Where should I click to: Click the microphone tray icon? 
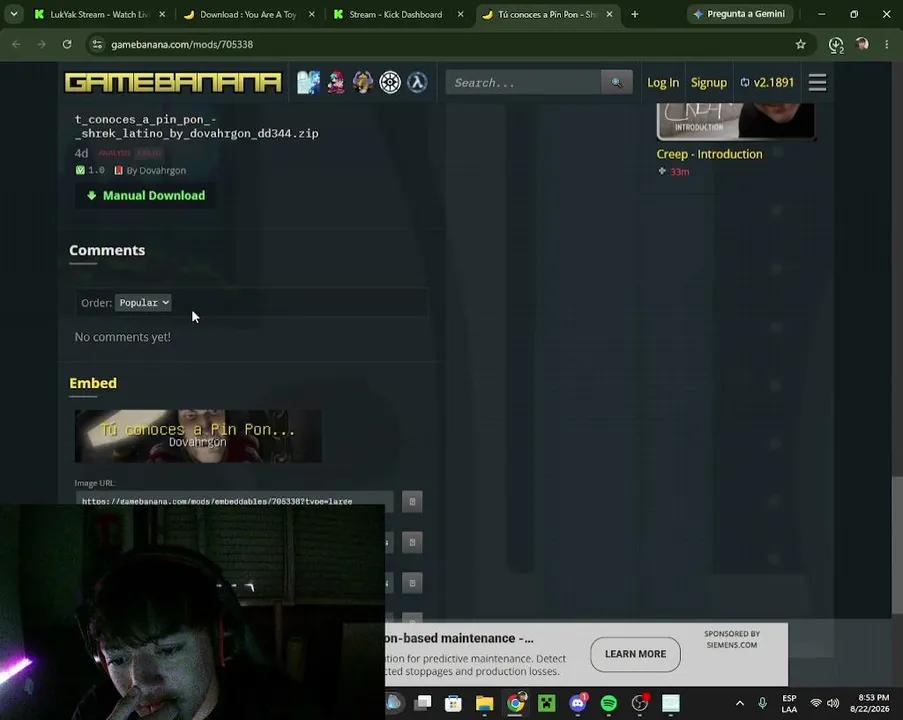tap(762, 703)
